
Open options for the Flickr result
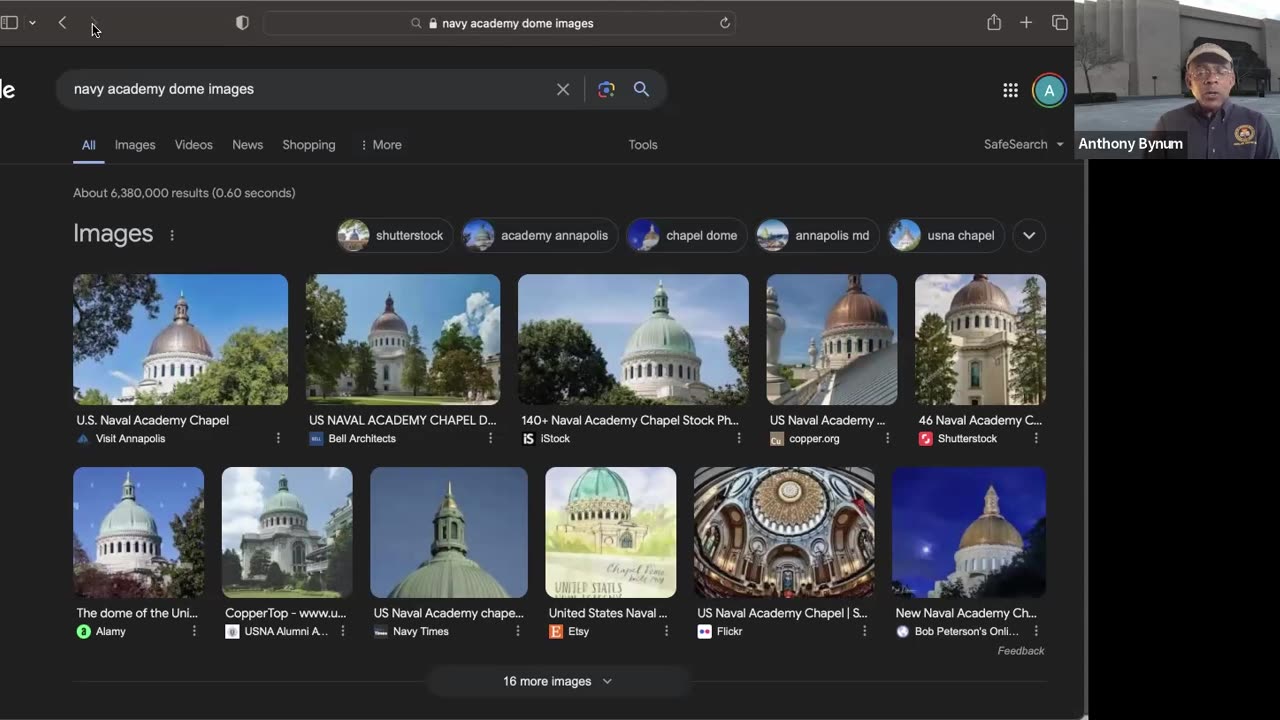pos(865,631)
